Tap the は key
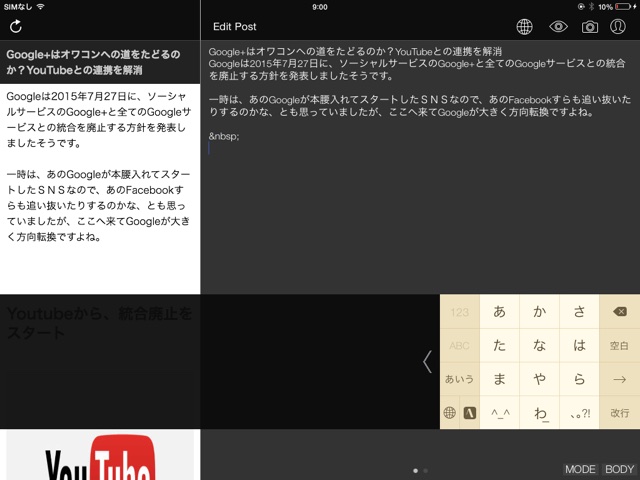Image resolution: width=640 pixels, height=480 pixels. click(579, 346)
